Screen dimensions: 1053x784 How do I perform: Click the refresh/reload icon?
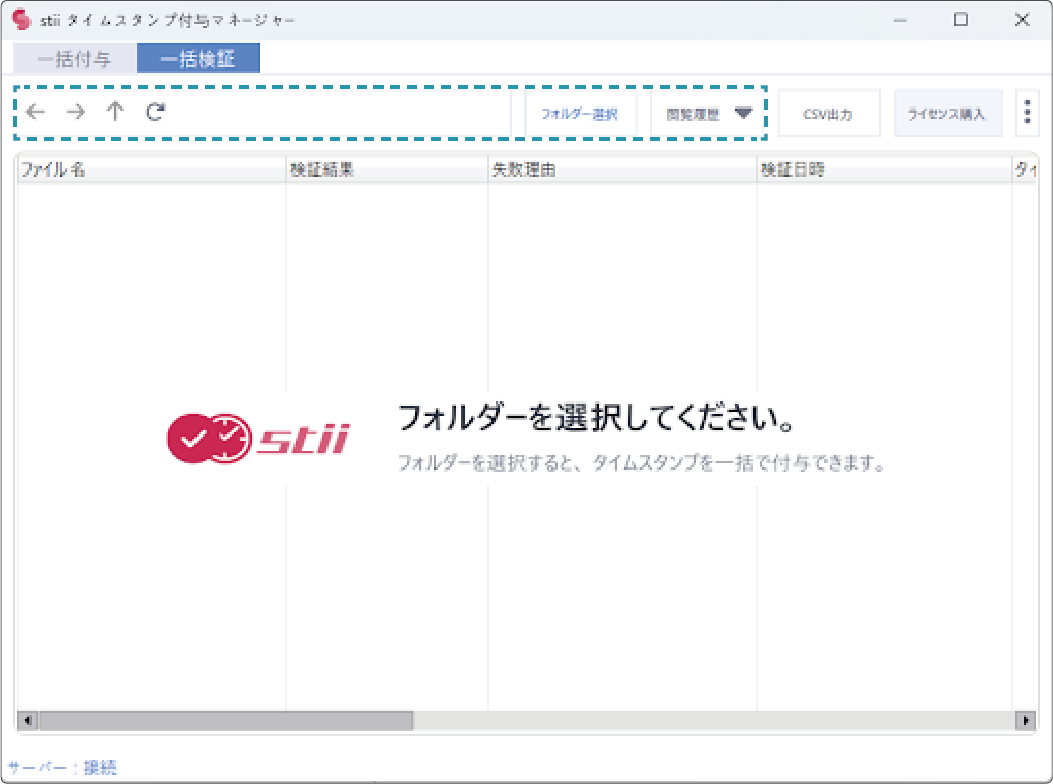[155, 112]
